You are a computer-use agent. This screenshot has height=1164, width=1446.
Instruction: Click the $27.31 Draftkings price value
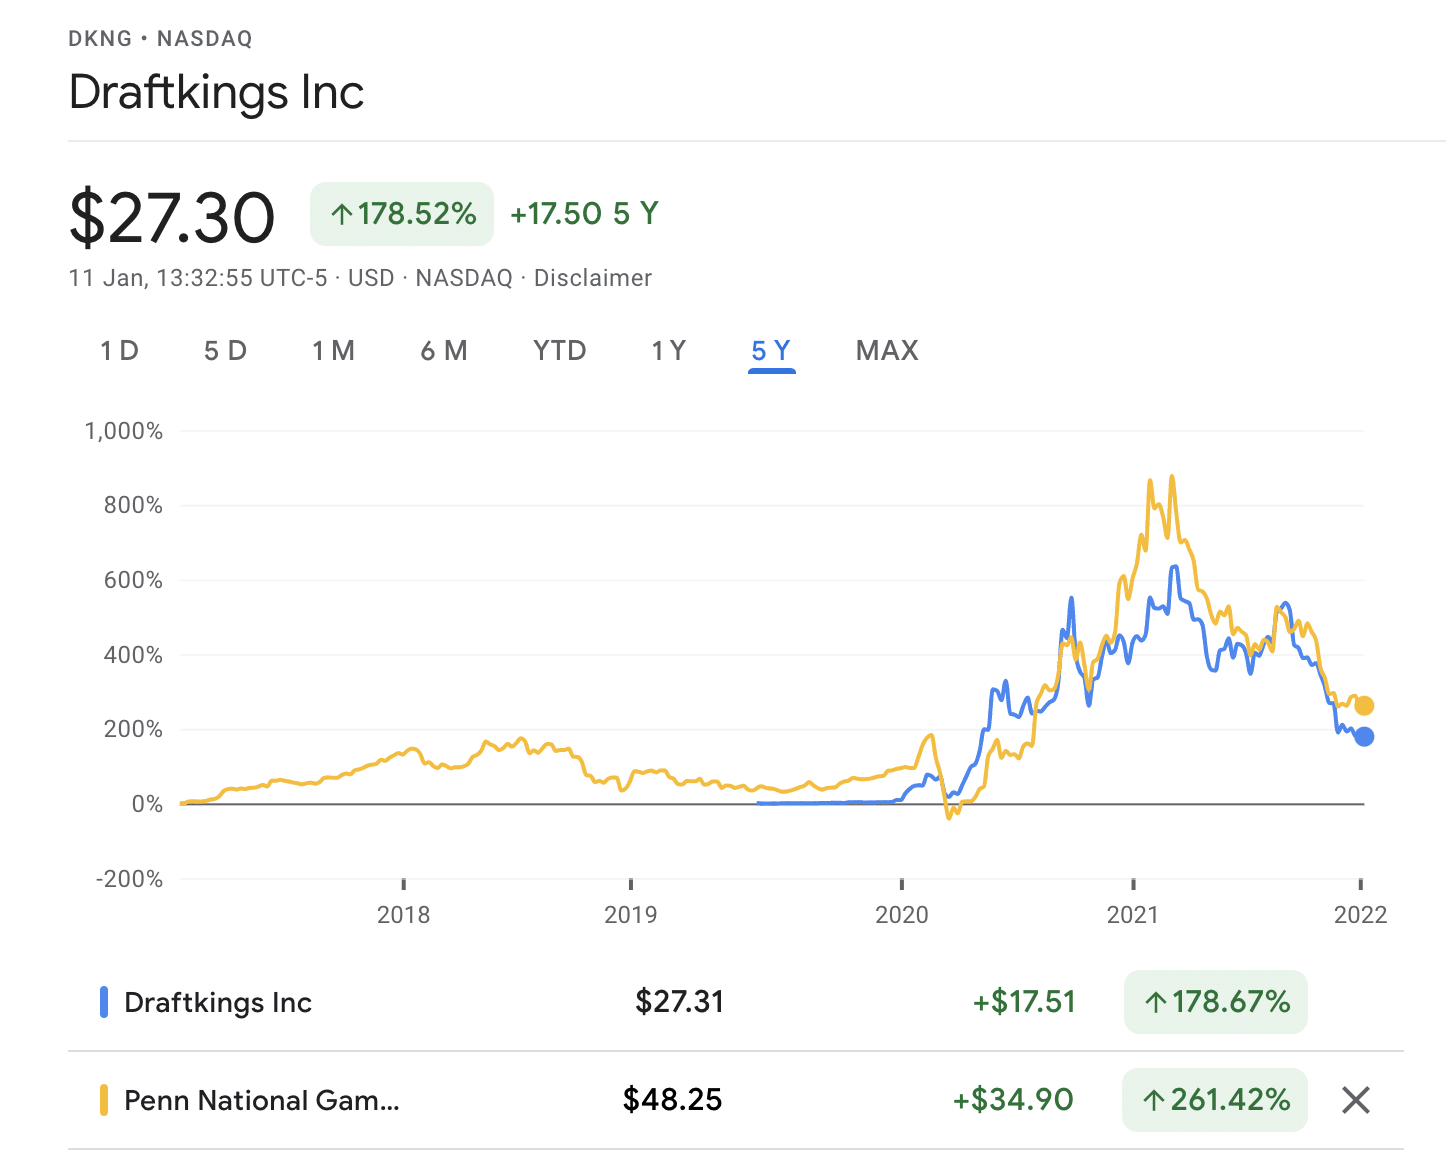pyautogui.click(x=680, y=1002)
